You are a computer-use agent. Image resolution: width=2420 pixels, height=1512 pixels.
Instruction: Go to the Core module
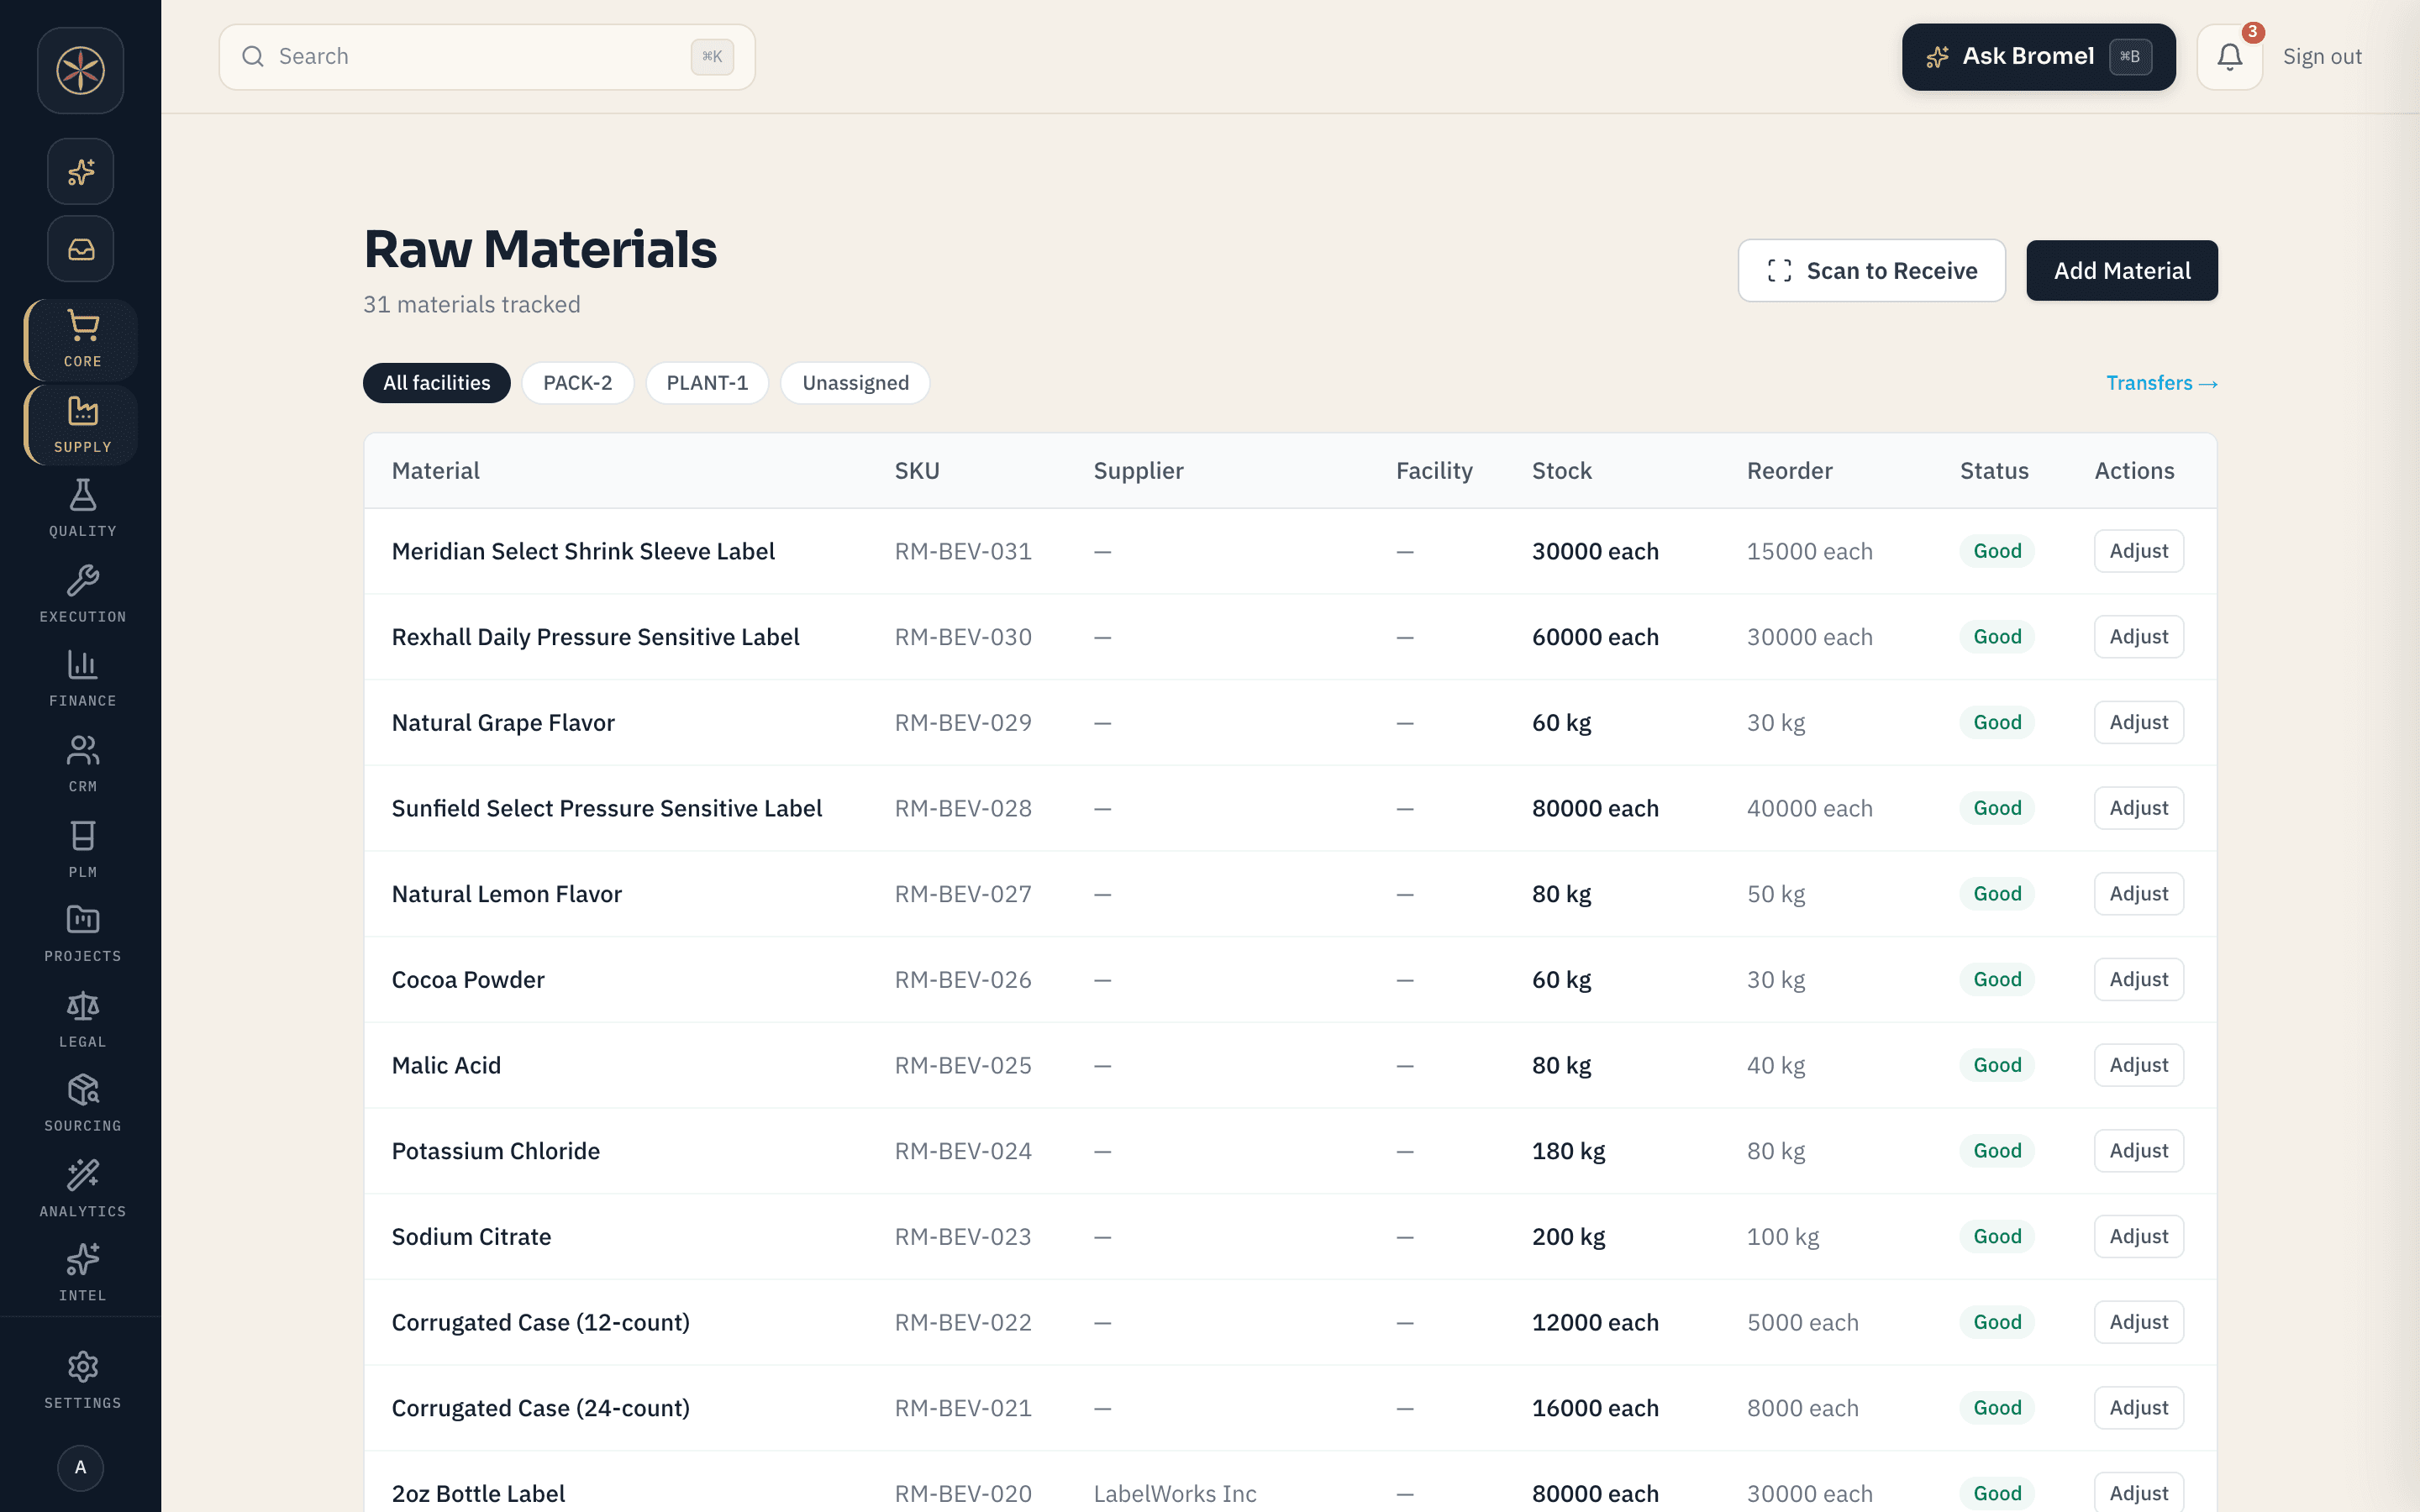tap(82, 340)
